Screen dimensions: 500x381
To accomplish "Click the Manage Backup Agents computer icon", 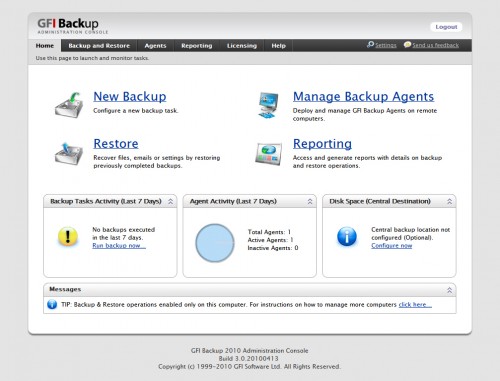I will click(268, 105).
